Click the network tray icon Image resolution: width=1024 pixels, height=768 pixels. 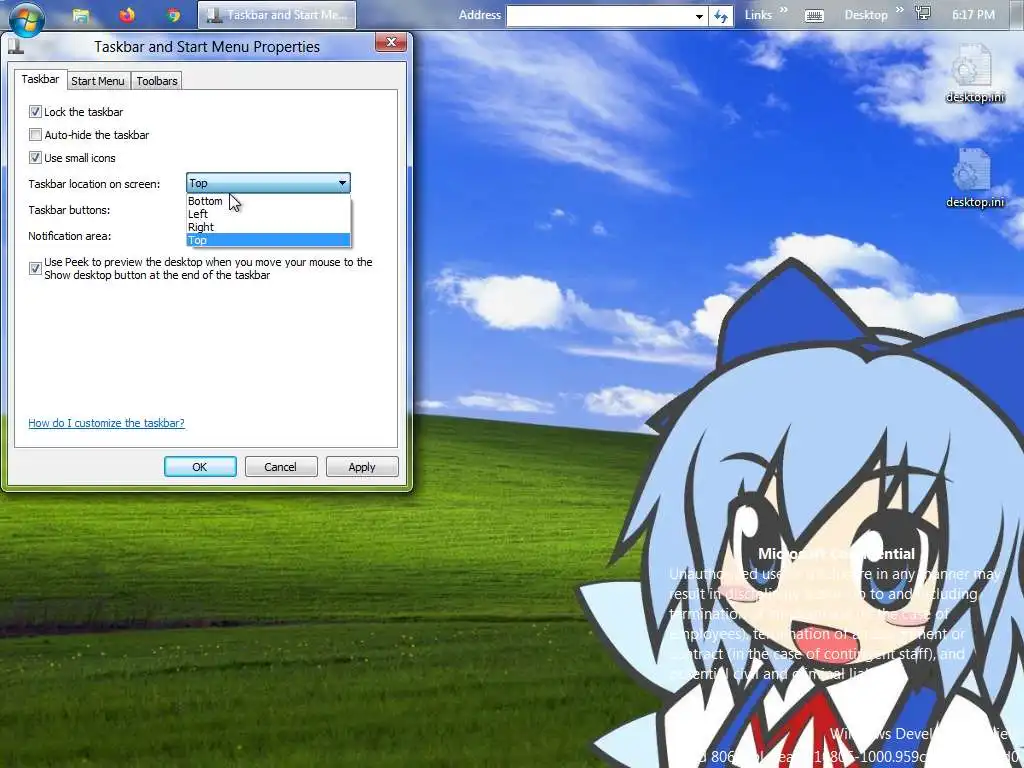click(923, 14)
